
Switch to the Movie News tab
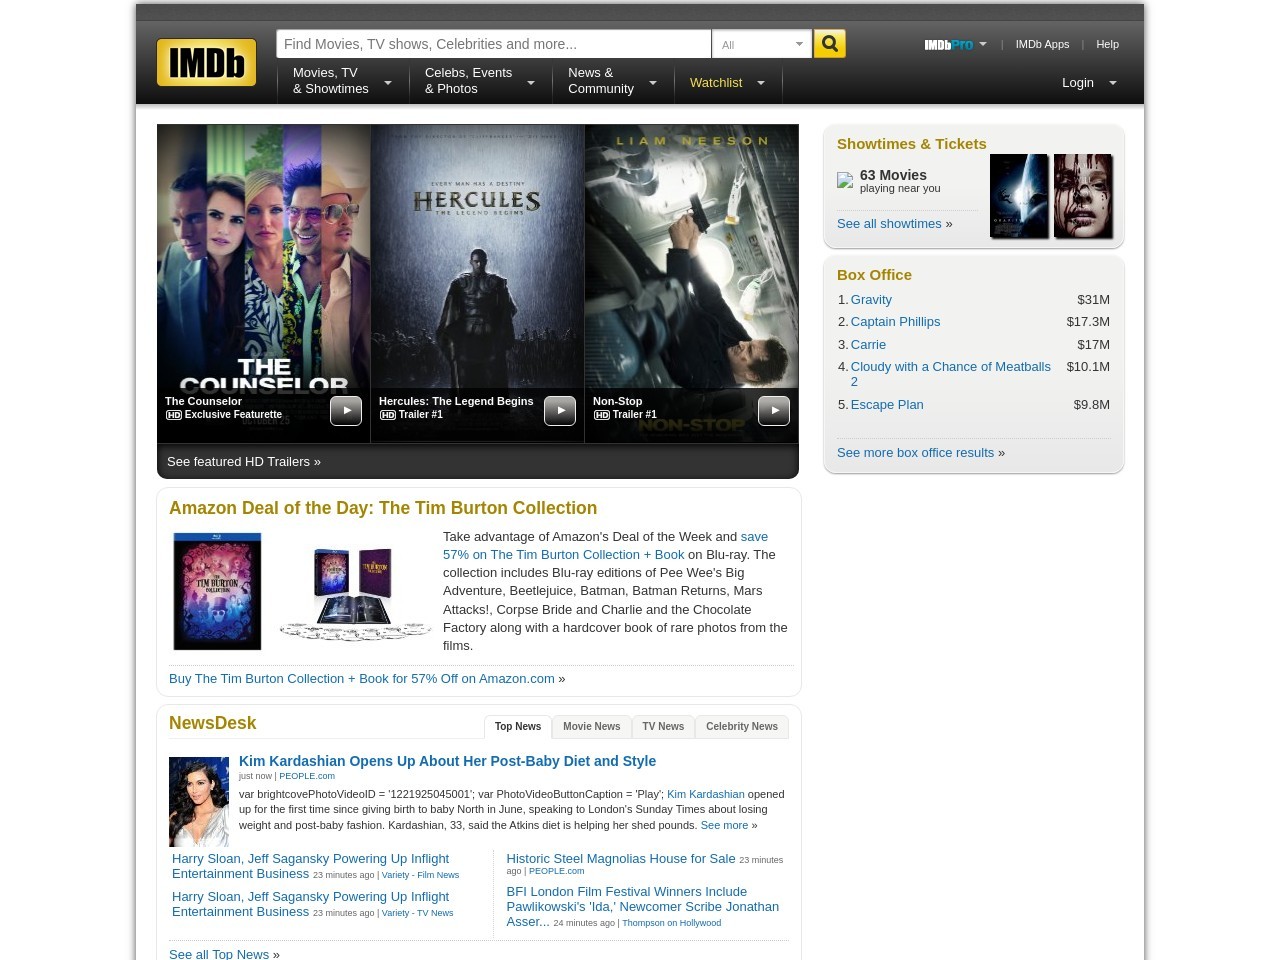click(591, 727)
